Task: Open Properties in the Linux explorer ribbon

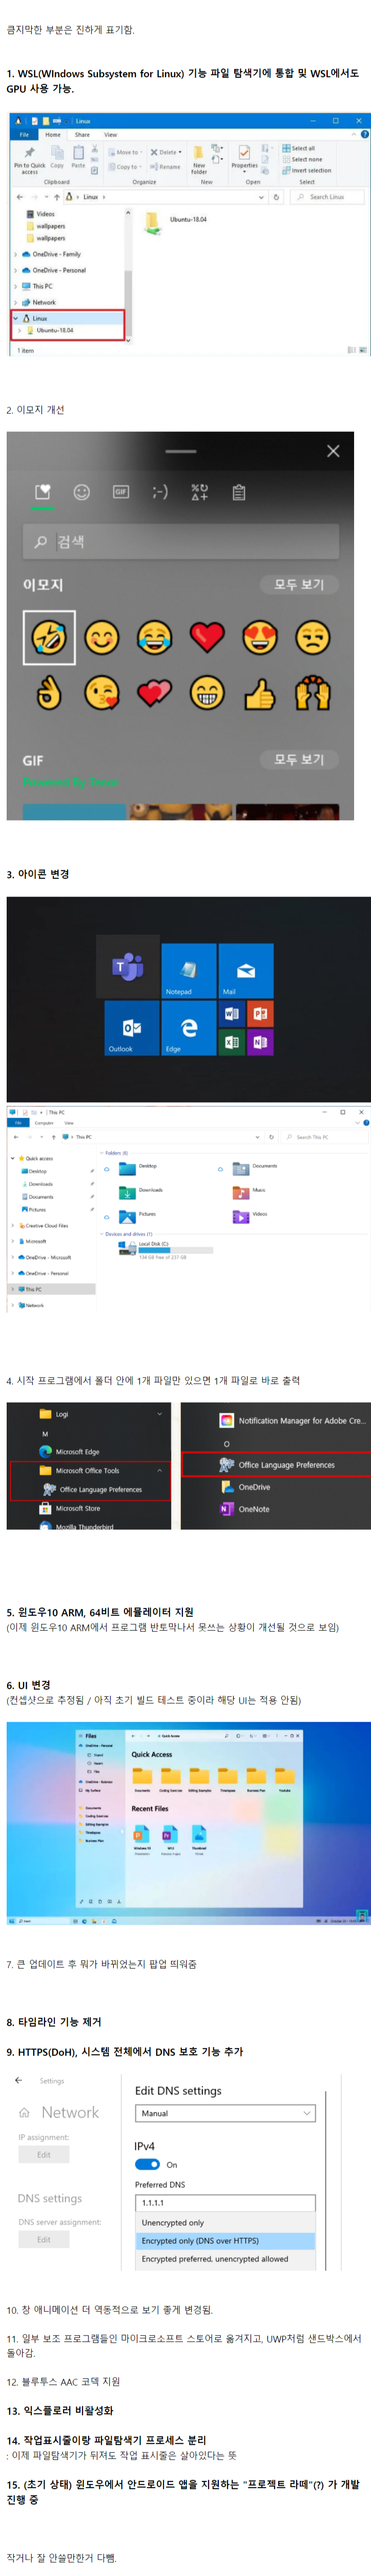Action: point(244,158)
